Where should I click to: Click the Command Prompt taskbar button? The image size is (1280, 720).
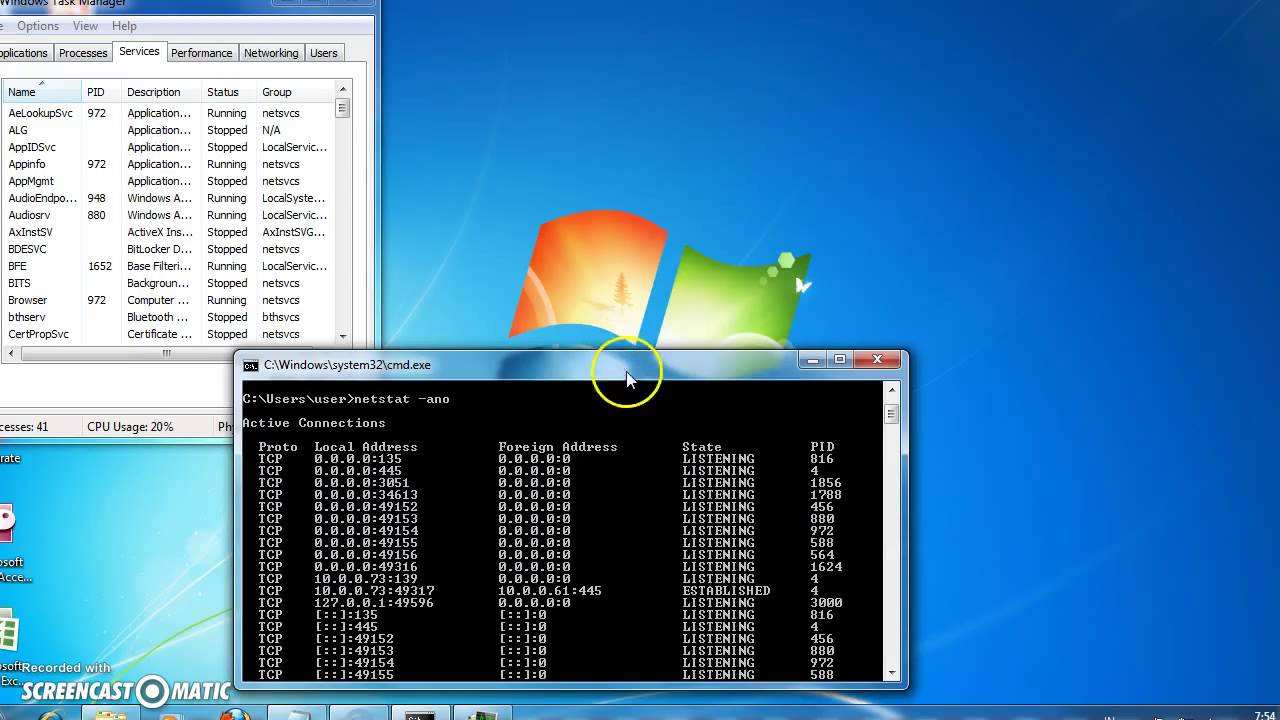click(420, 714)
